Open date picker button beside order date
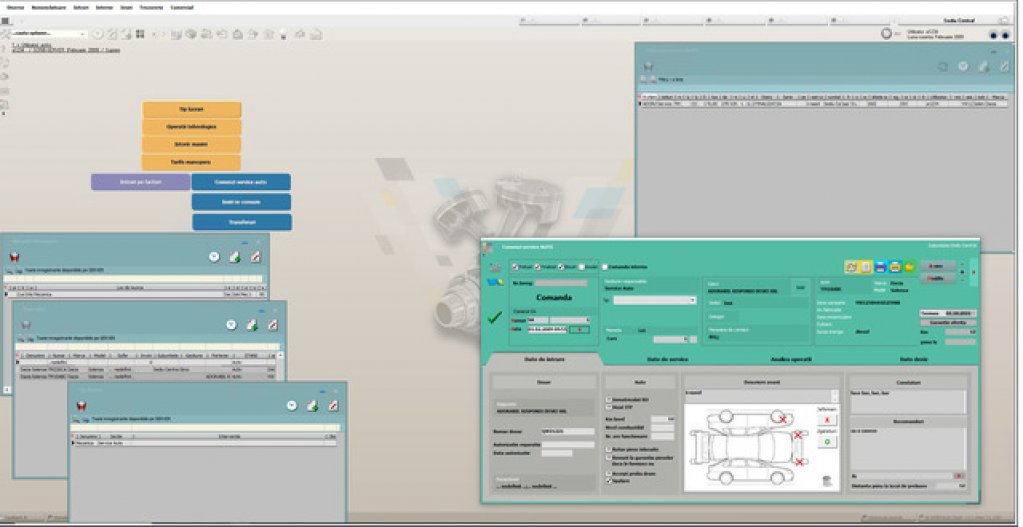This screenshot has height=527, width=1023. (579, 330)
